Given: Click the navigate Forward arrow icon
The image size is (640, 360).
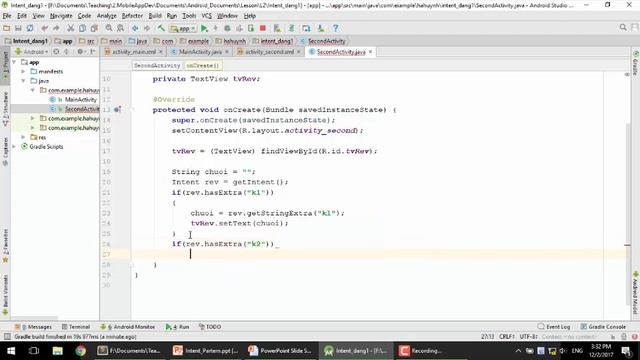Looking at the screenshot, I should (147, 28).
